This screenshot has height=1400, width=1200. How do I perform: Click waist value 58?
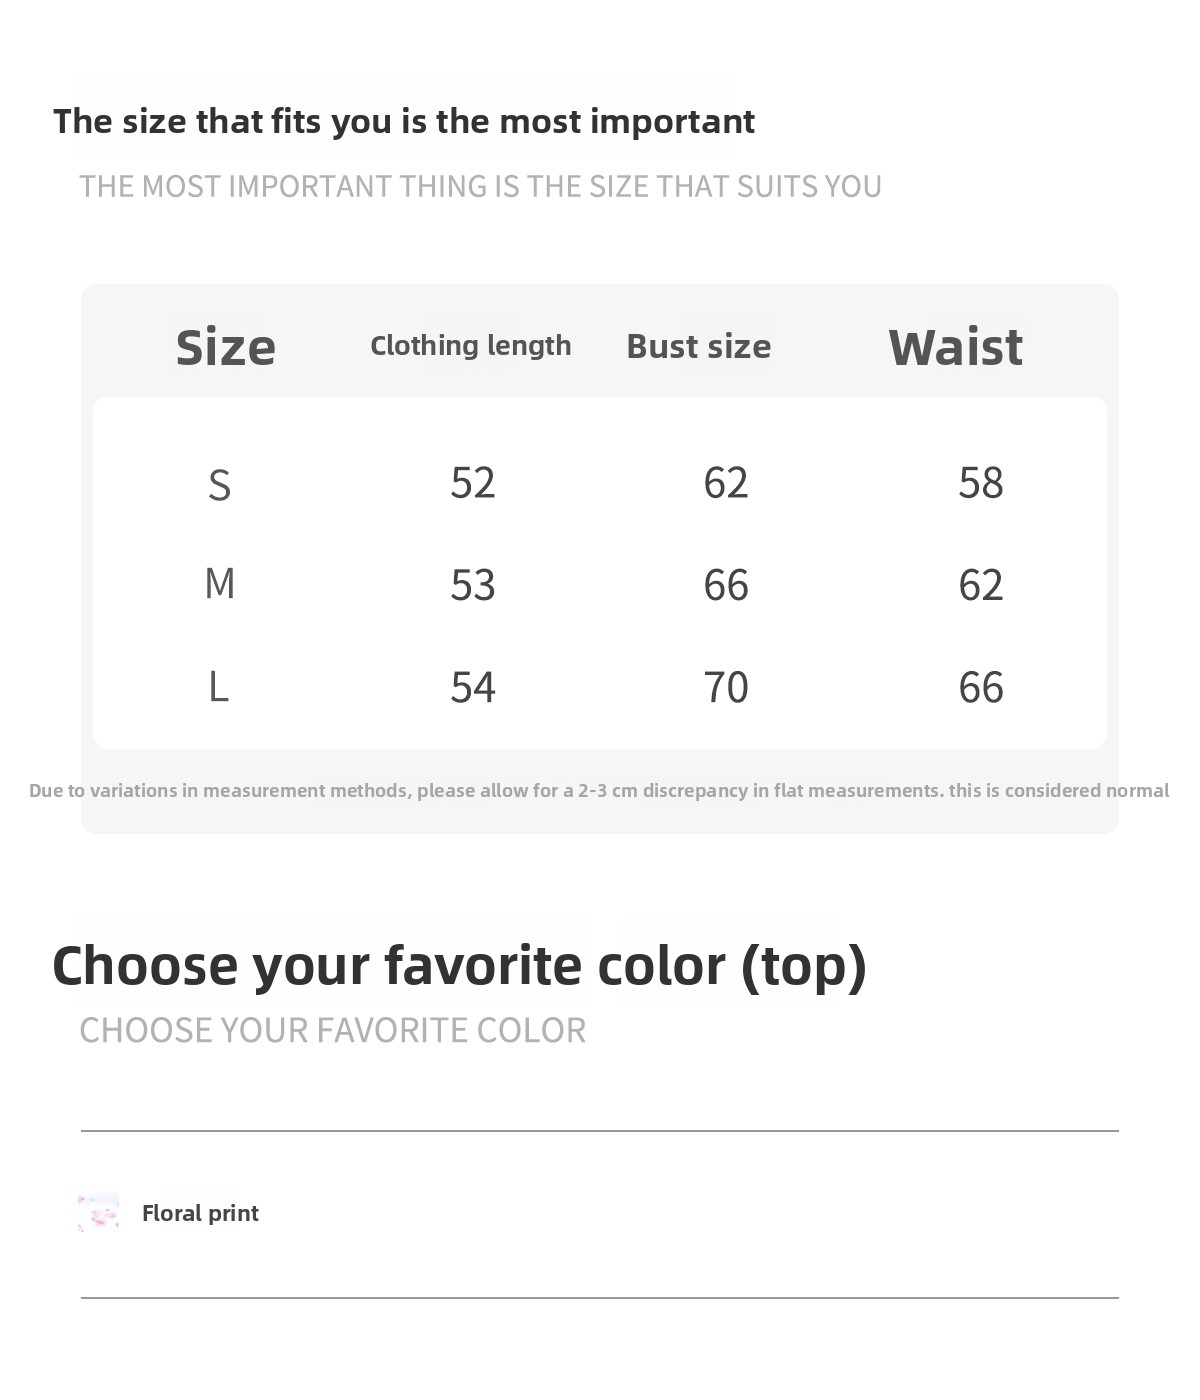(981, 483)
